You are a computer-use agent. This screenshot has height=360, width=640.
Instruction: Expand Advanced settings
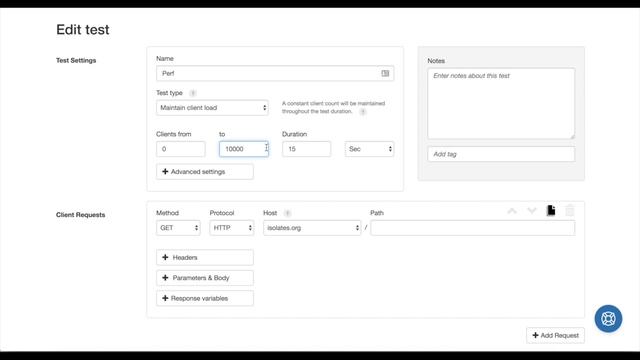[204, 172]
